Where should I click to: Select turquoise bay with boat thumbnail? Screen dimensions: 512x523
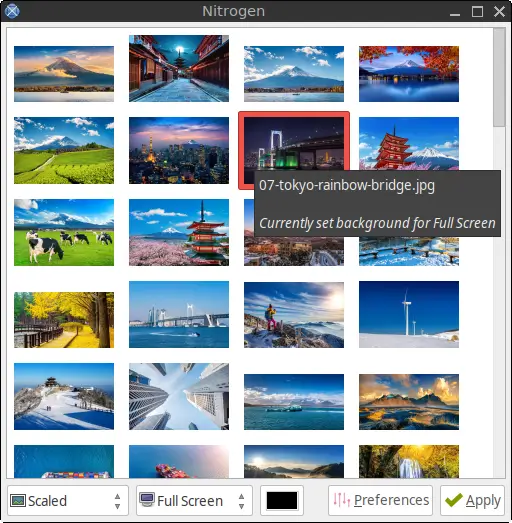(294, 402)
